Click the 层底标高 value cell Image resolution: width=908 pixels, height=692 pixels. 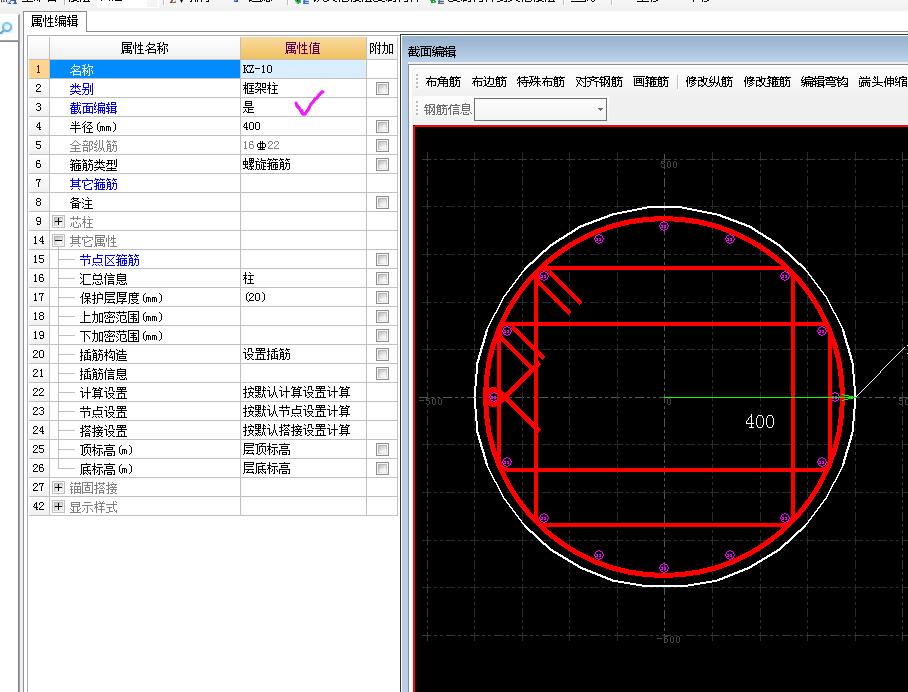click(x=303, y=468)
